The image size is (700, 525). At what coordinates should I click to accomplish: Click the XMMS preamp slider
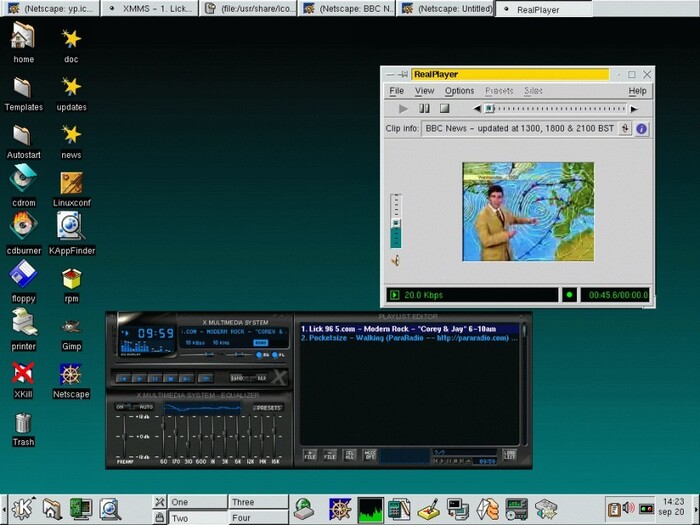124,435
